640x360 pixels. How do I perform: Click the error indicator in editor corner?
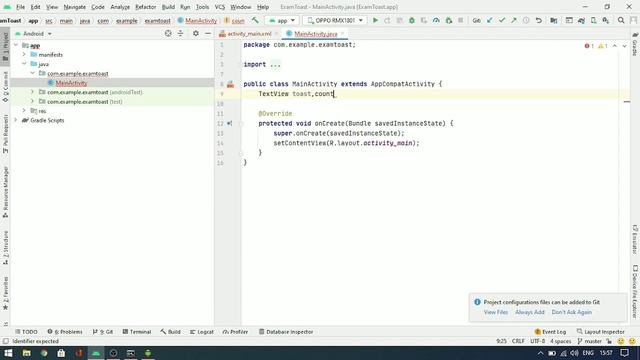[x=589, y=46]
